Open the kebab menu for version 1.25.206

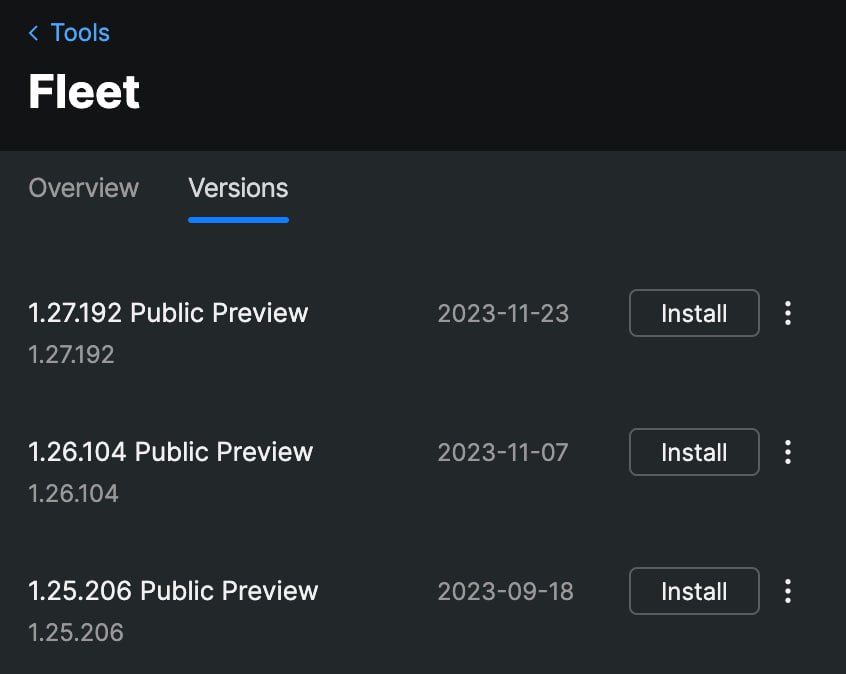(x=788, y=591)
